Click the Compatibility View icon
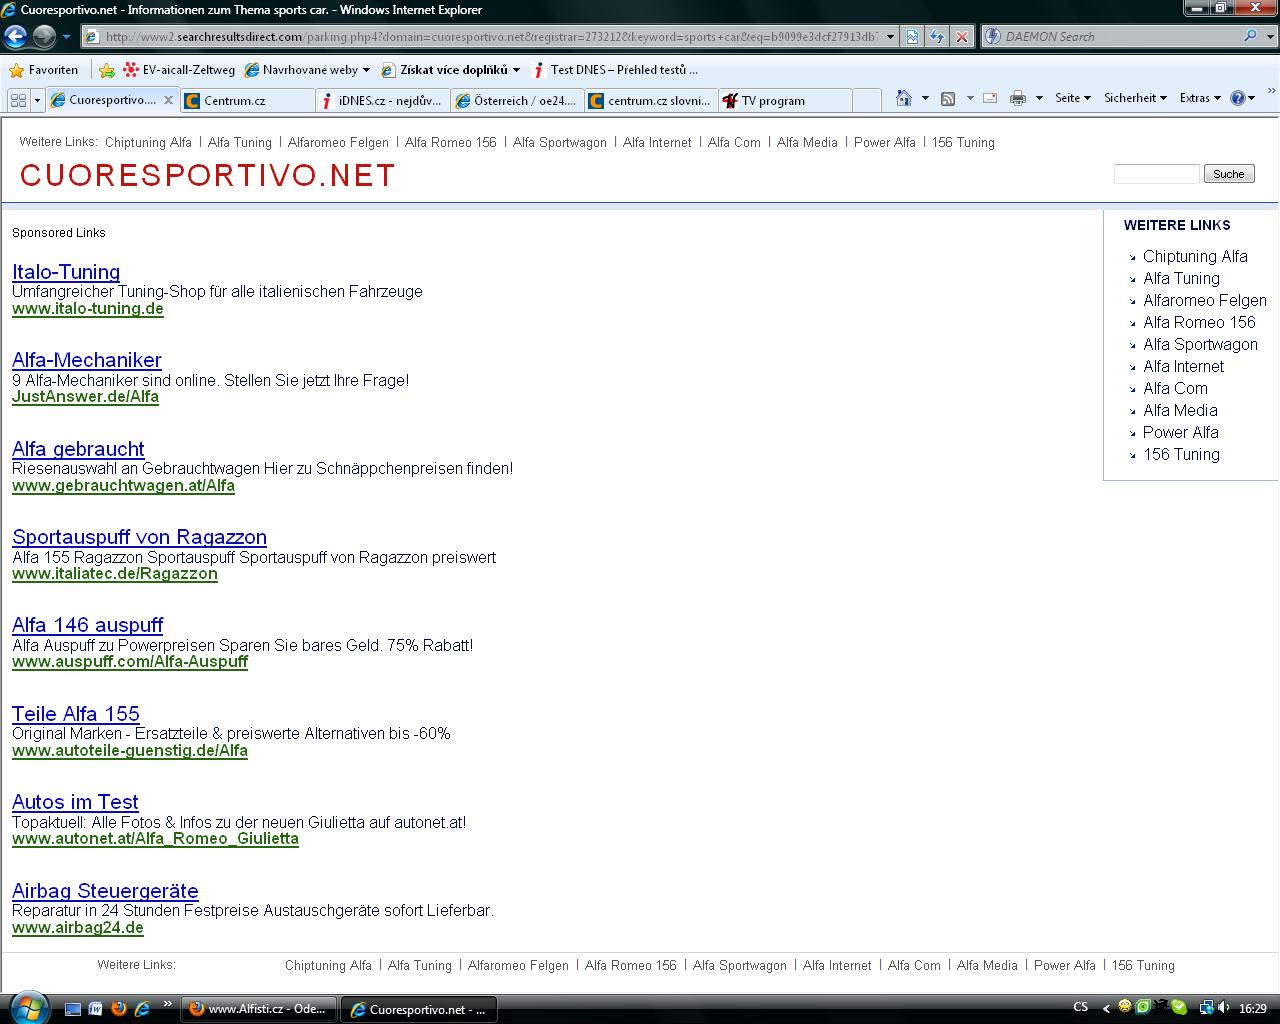Image resolution: width=1280 pixels, height=1024 pixels. pyautogui.click(x=913, y=37)
